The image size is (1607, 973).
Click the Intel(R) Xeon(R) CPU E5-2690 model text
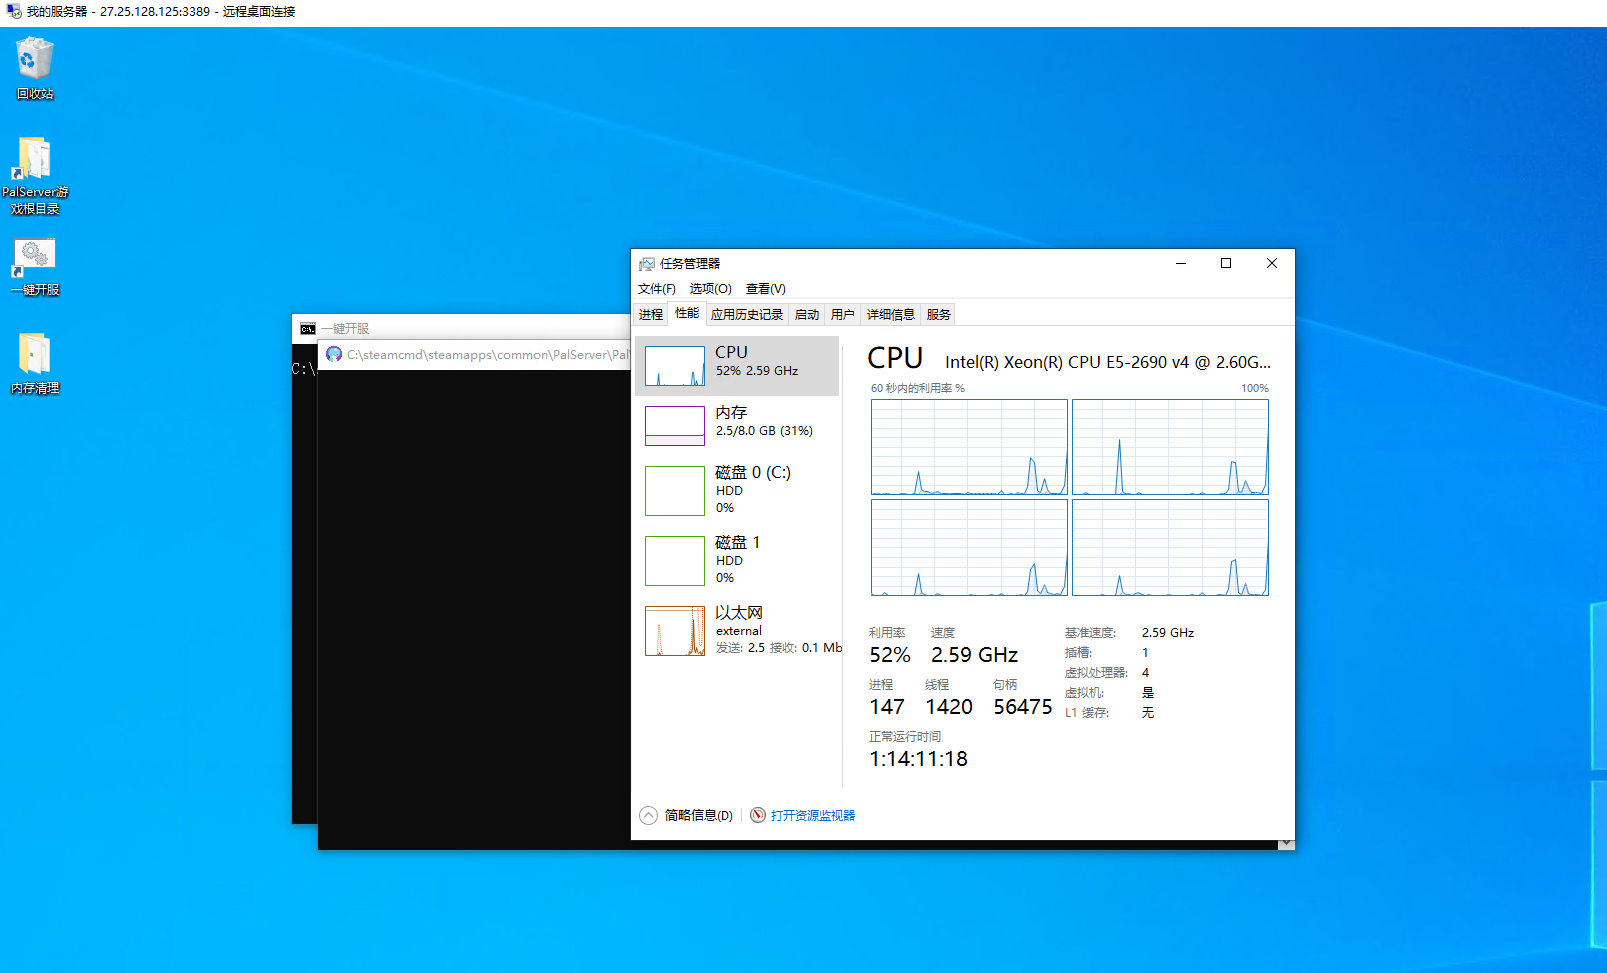(x=1108, y=363)
